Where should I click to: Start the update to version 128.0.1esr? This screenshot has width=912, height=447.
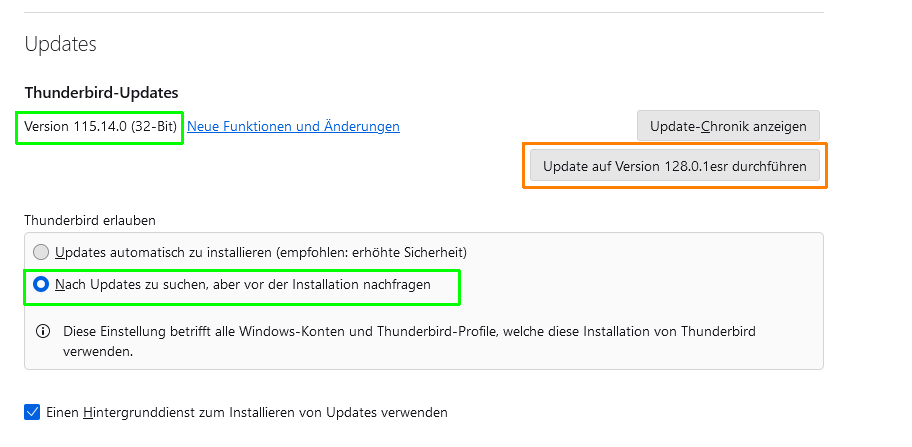(675, 165)
